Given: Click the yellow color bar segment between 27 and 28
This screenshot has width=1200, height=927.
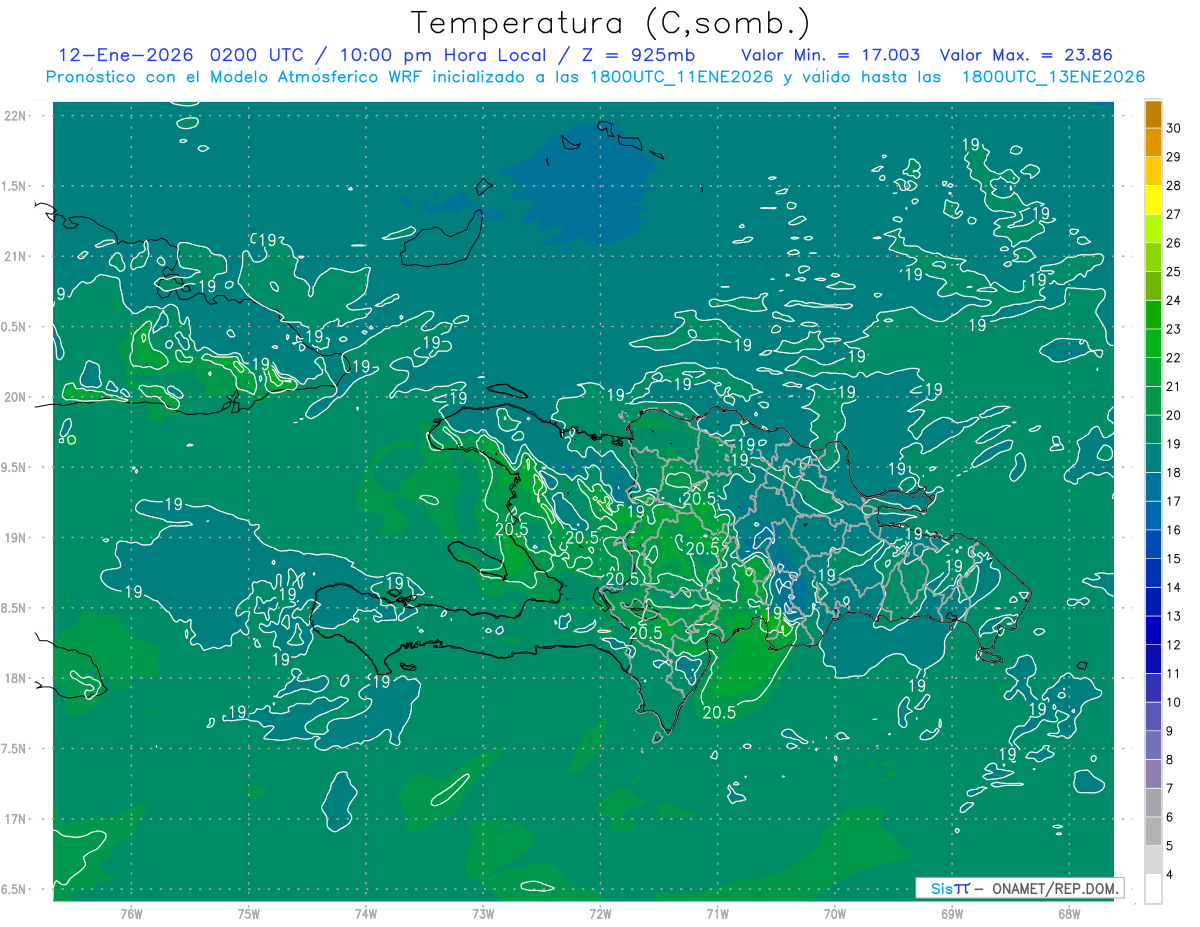Looking at the screenshot, I should [1153, 200].
